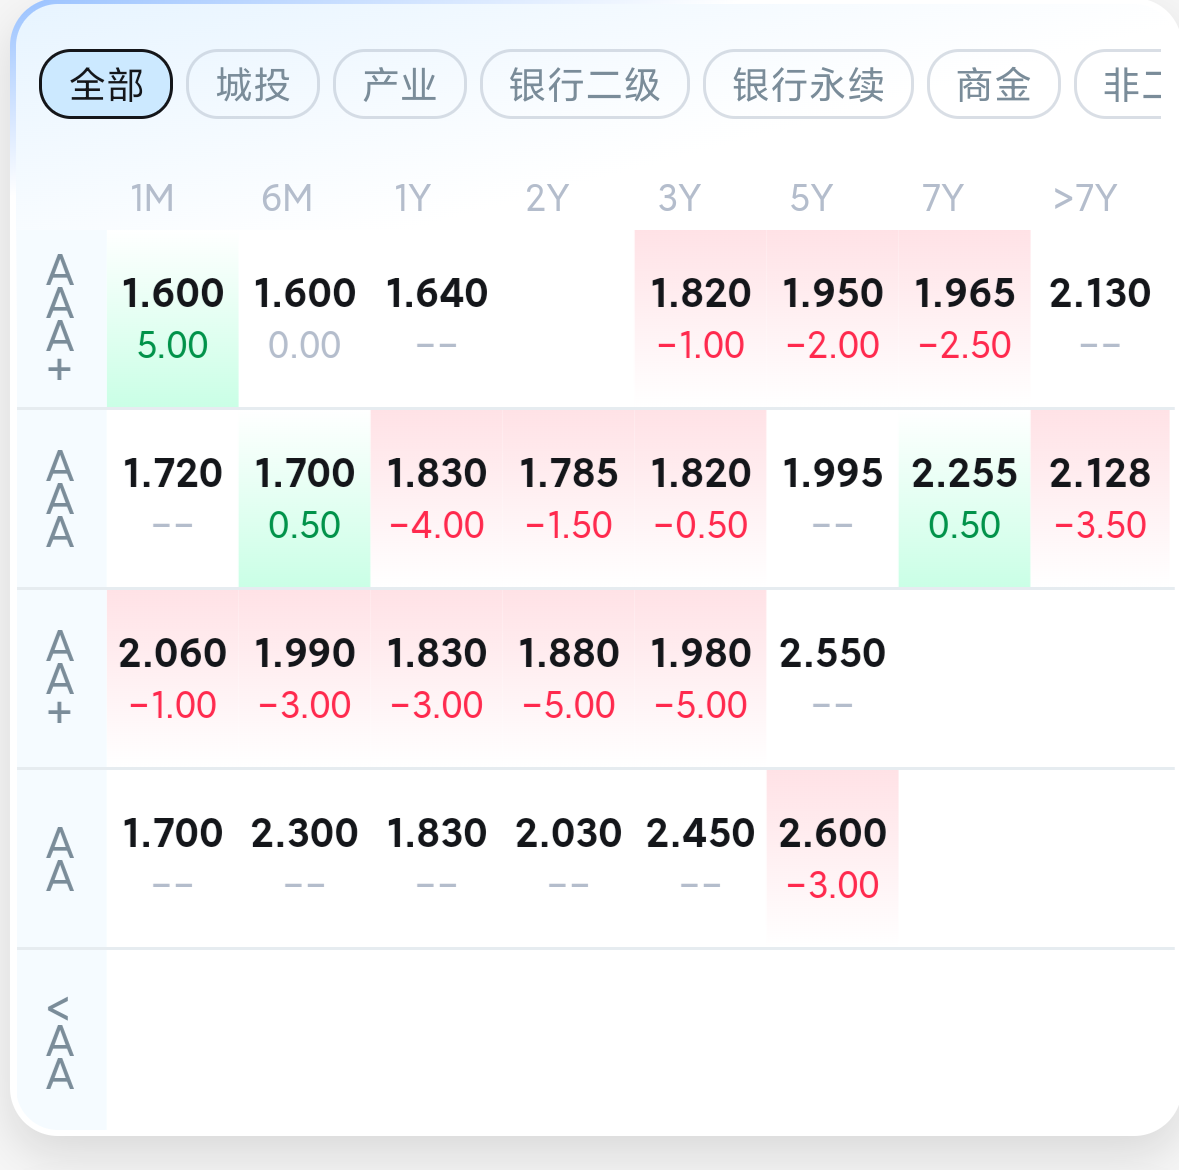Switch to the 产业 tab
Screen dimensions: 1179x1170
(400, 84)
